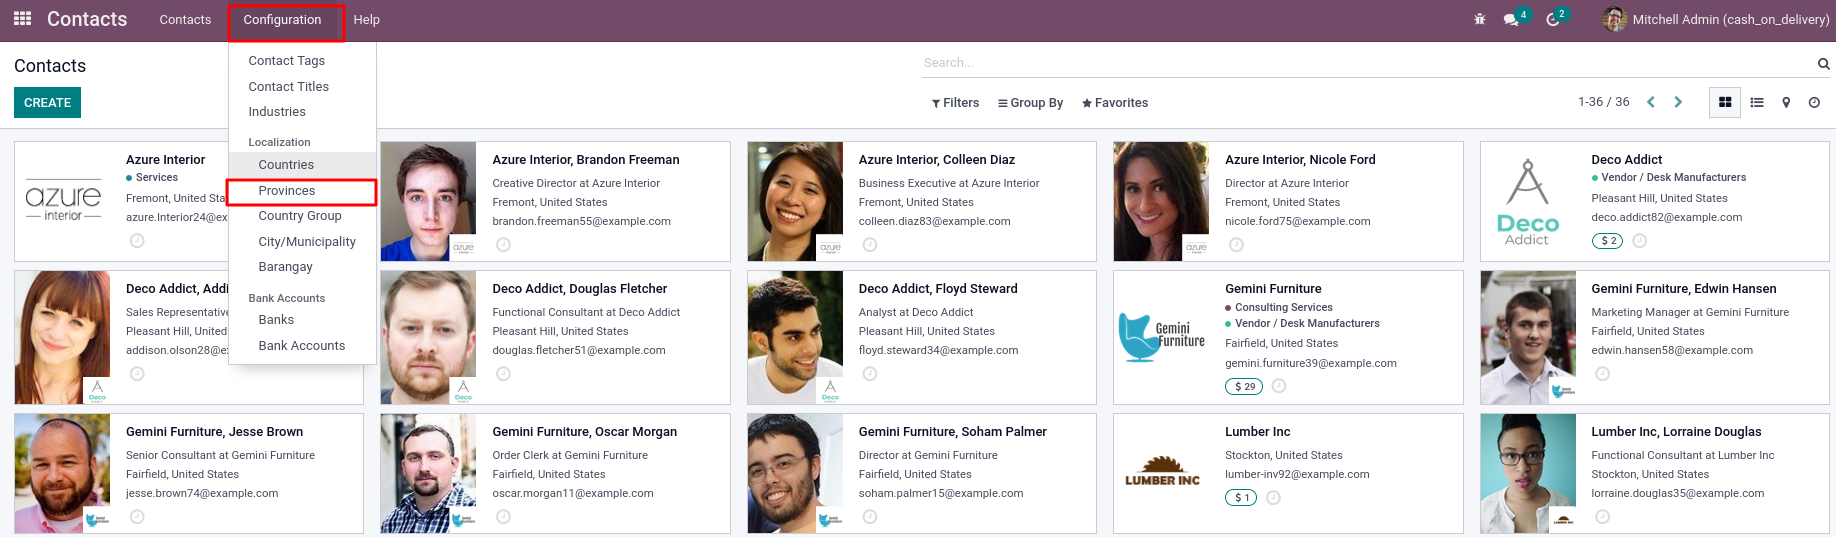
Task: Click Gemini Furniture, Edwin Hansen name
Action: [x=1683, y=289]
